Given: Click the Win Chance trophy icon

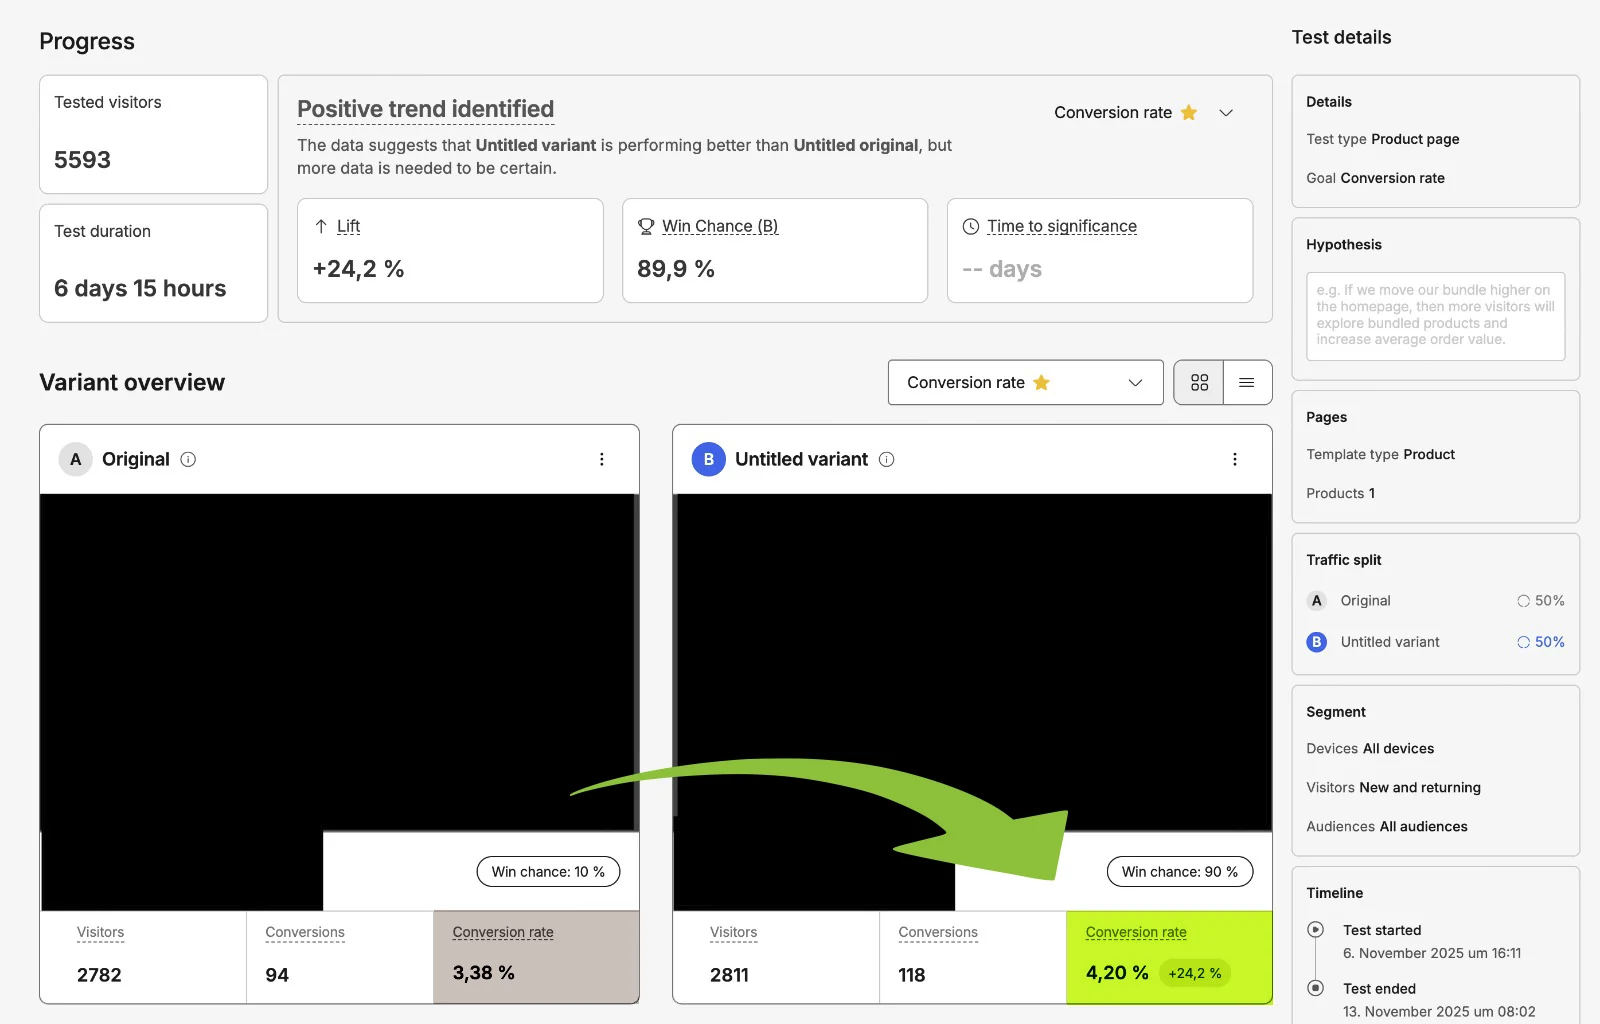Looking at the screenshot, I should click(x=646, y=226).
